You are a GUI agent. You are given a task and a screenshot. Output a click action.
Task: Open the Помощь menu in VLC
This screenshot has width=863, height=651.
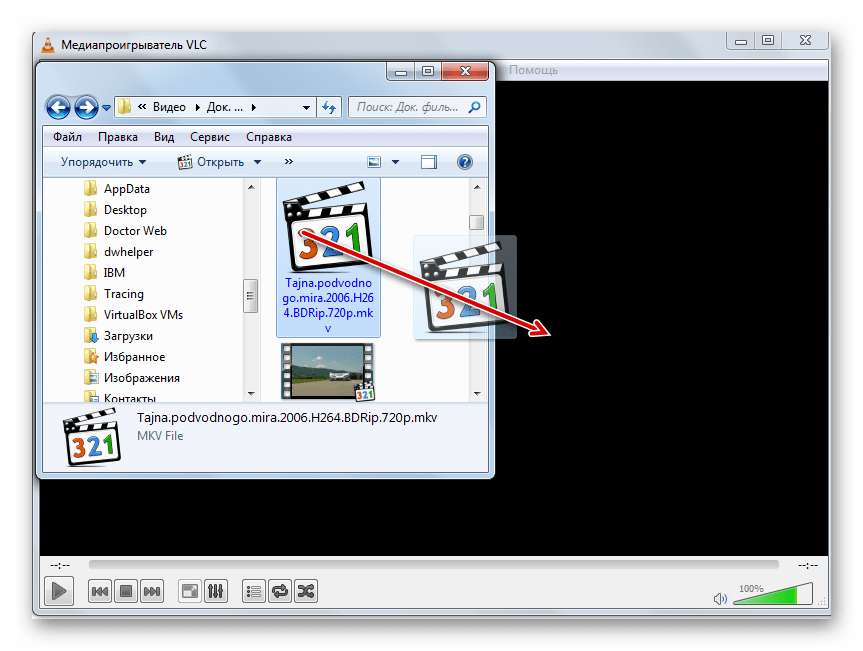point(533,70)
